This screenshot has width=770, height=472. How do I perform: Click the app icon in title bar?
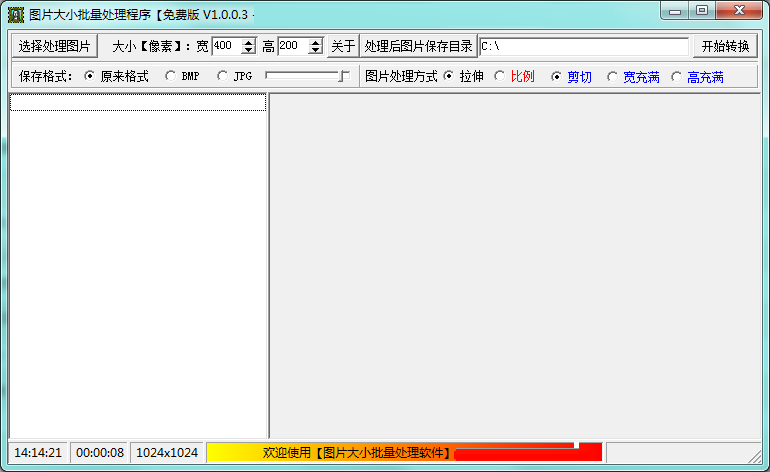tap(16, 14)
